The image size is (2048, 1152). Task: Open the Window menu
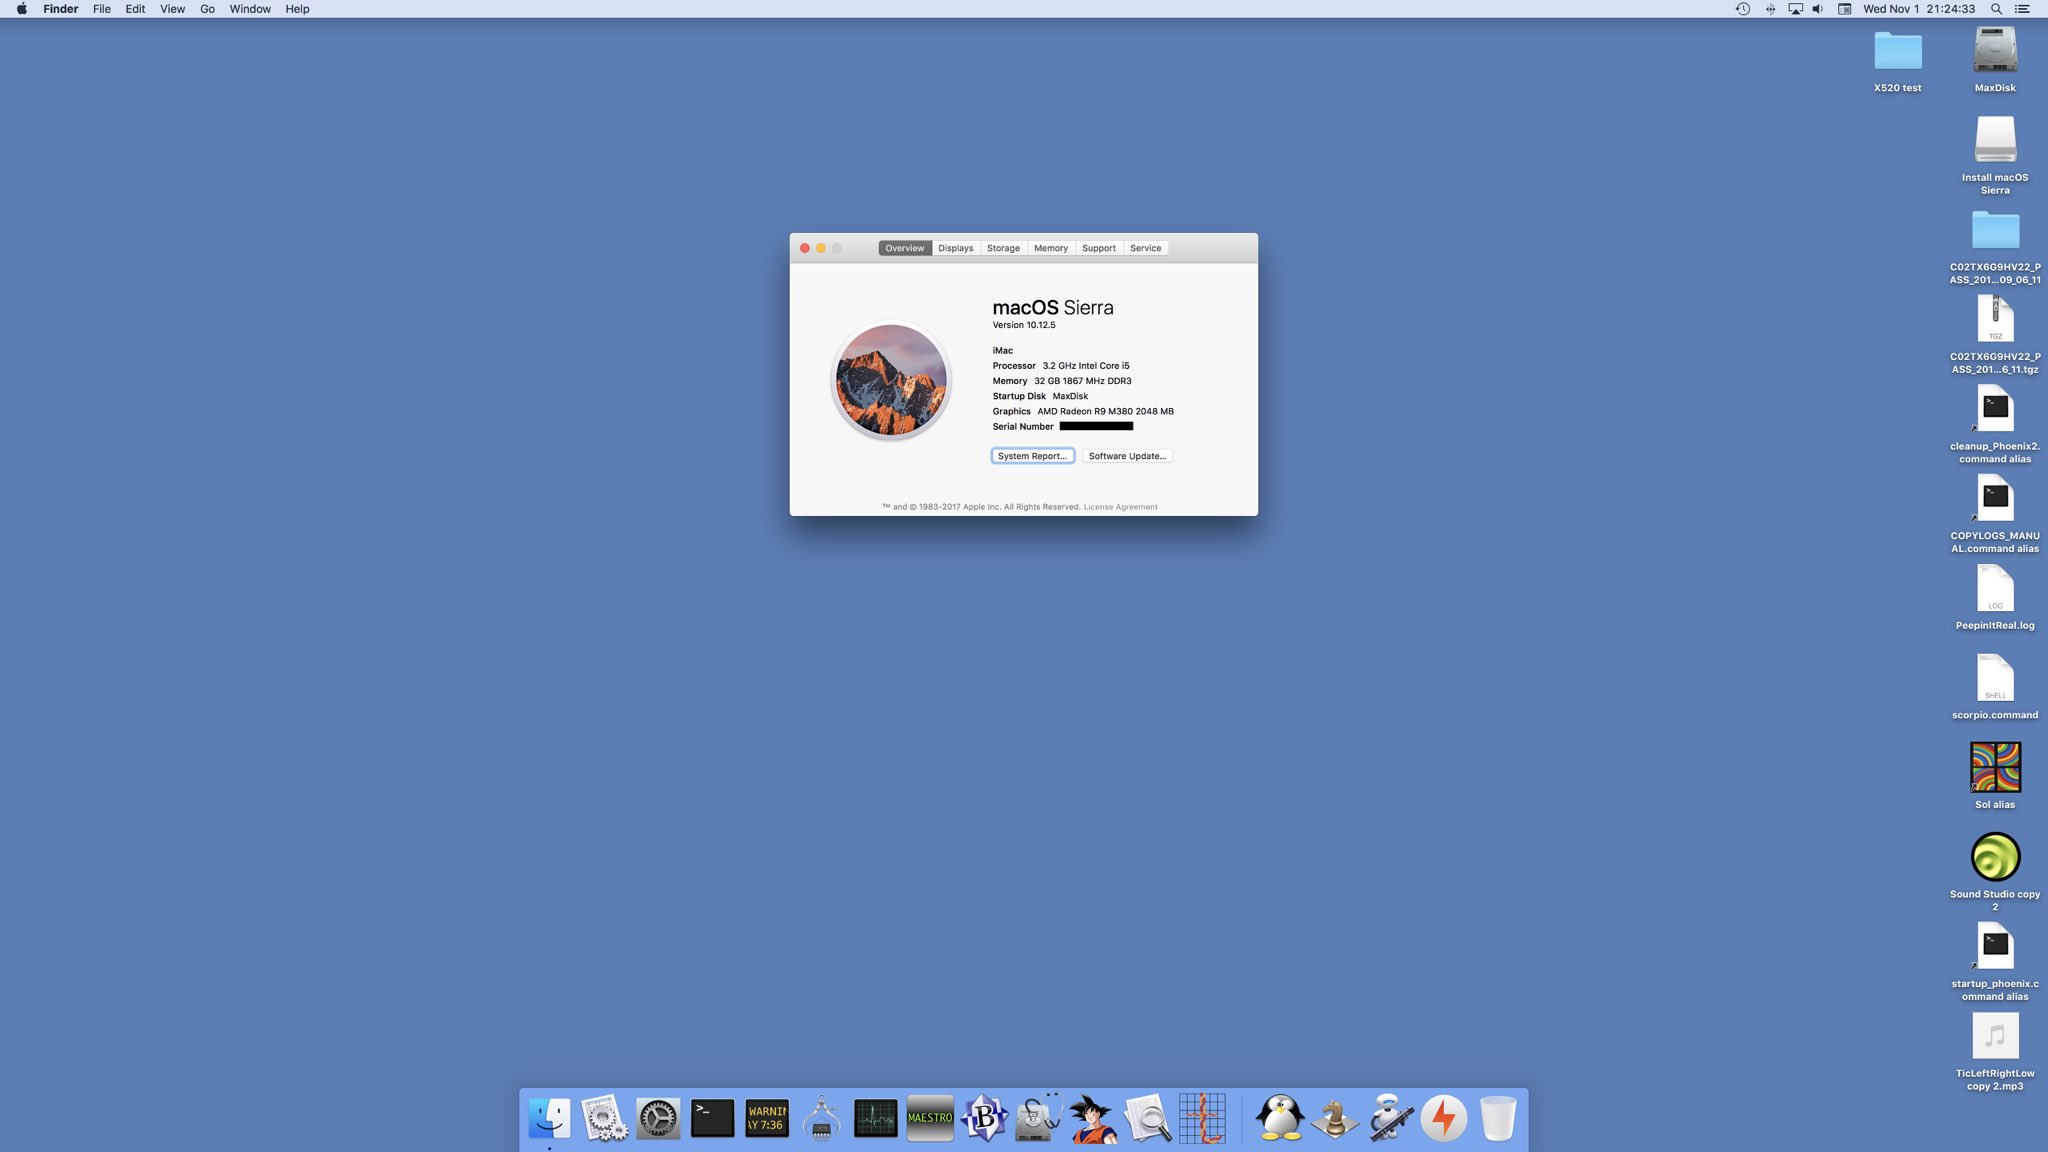pyautogui.click(x=250, y=9)
